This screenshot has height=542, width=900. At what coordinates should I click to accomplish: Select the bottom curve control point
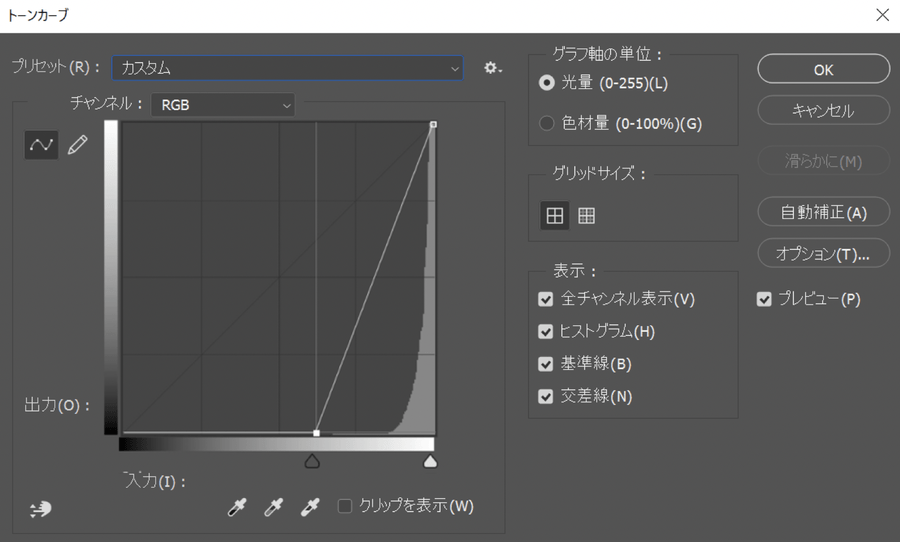(x=316, y=433)
